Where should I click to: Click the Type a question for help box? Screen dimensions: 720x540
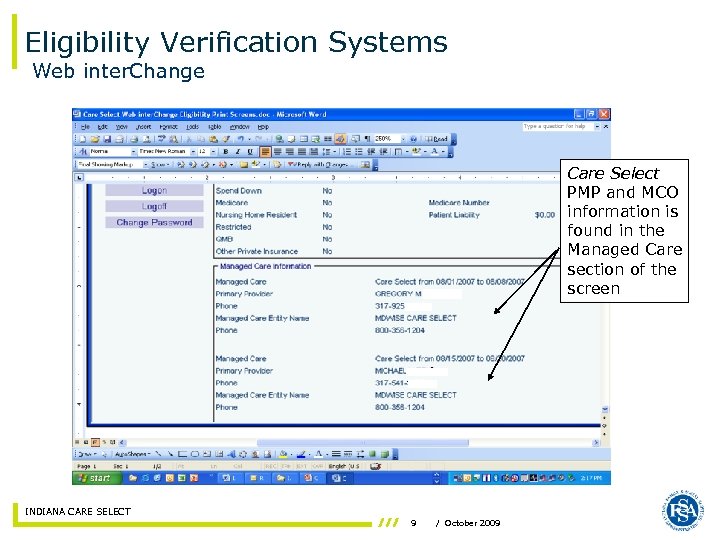[557, 126]
